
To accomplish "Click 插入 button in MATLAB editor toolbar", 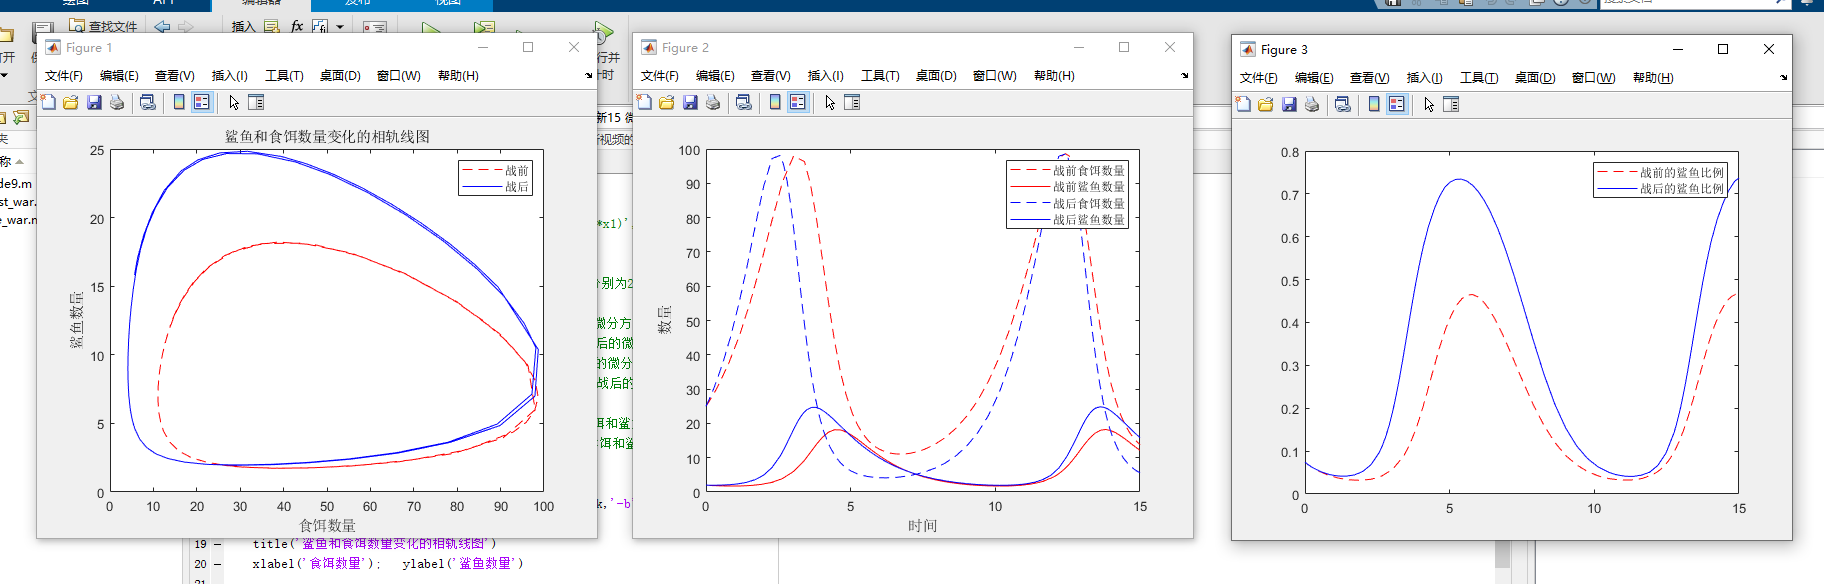I will click(243, 26).
